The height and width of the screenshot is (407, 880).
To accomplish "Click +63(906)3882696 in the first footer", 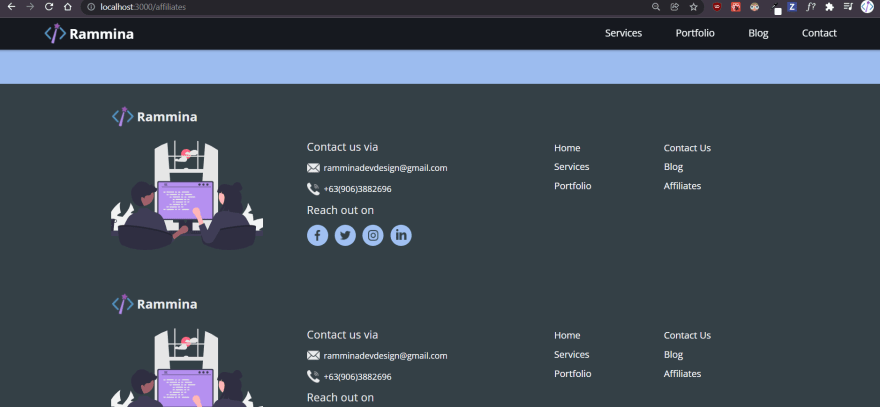I will (x=358, y=189).
